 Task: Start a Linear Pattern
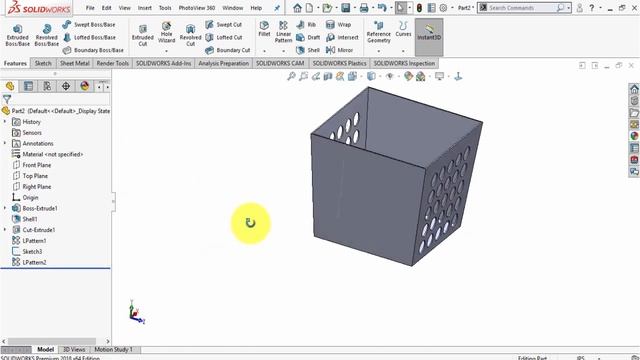pyautogui.click(x=283, y=32)
